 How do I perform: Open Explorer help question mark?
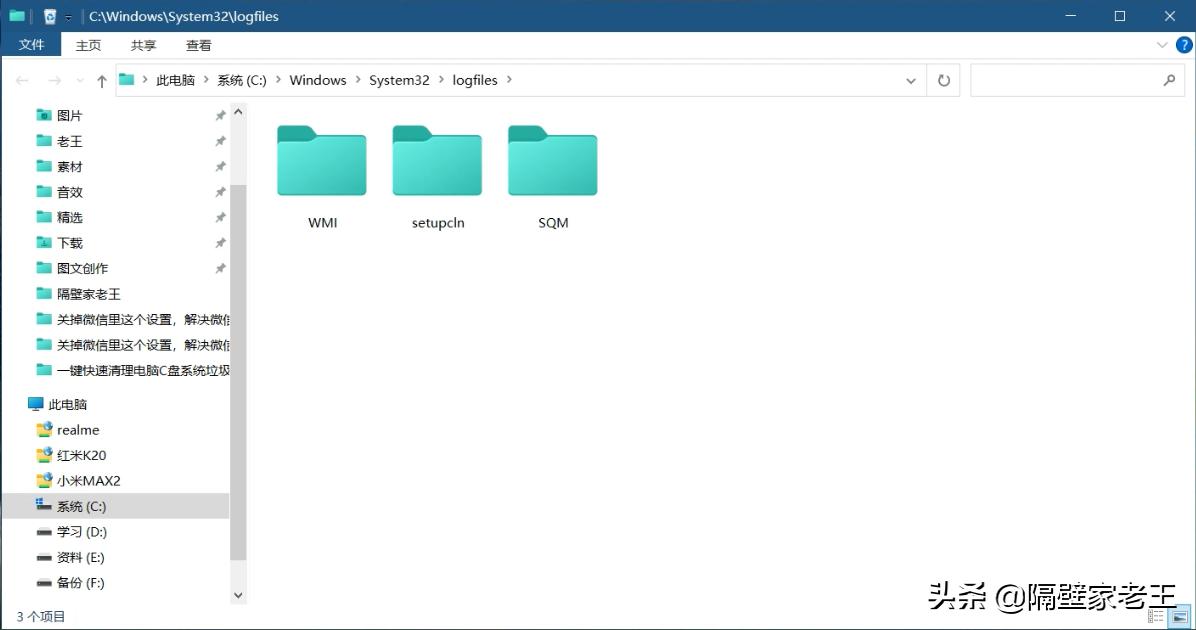click(x=1184, y=45)
